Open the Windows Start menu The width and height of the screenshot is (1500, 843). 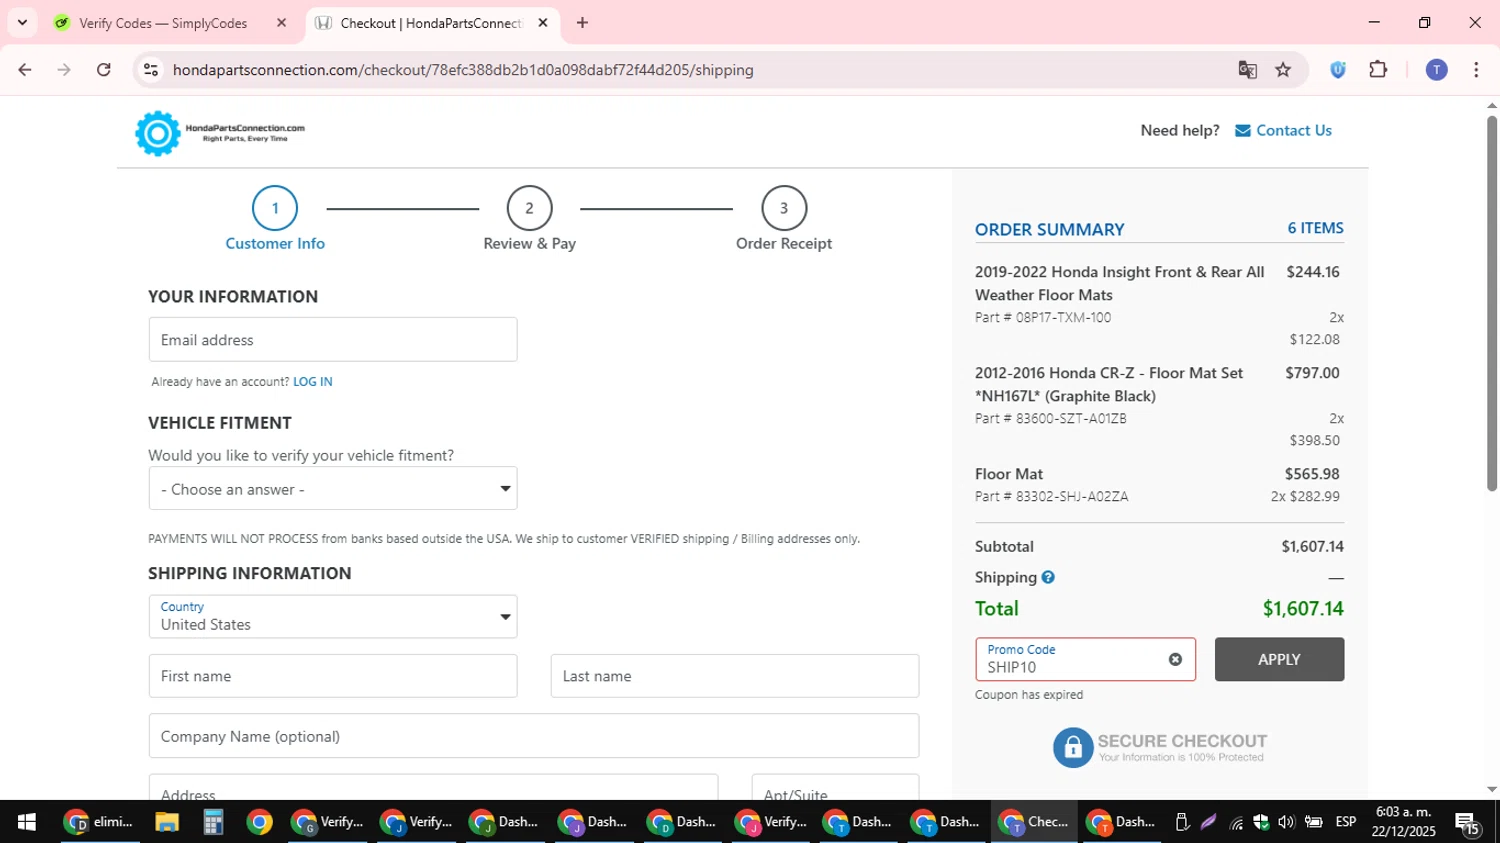point(27,822)
